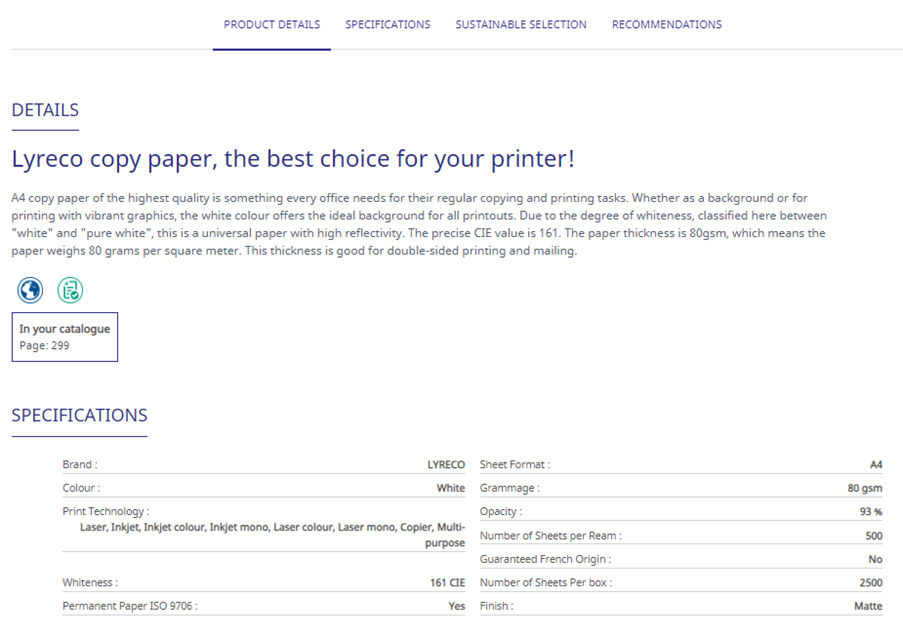Select Number of Sheets per Ream value 500
903x636 pixels.
(874, 536)
